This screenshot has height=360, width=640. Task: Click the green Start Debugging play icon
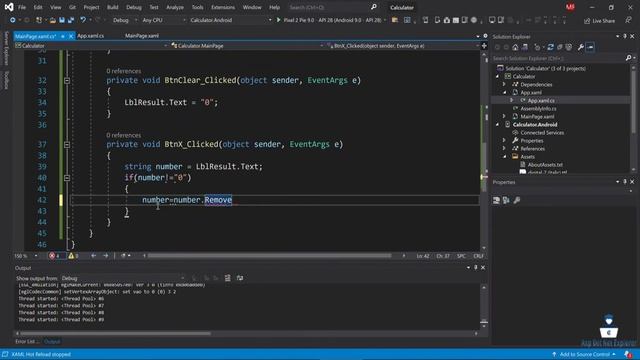[x=278, y=20]
